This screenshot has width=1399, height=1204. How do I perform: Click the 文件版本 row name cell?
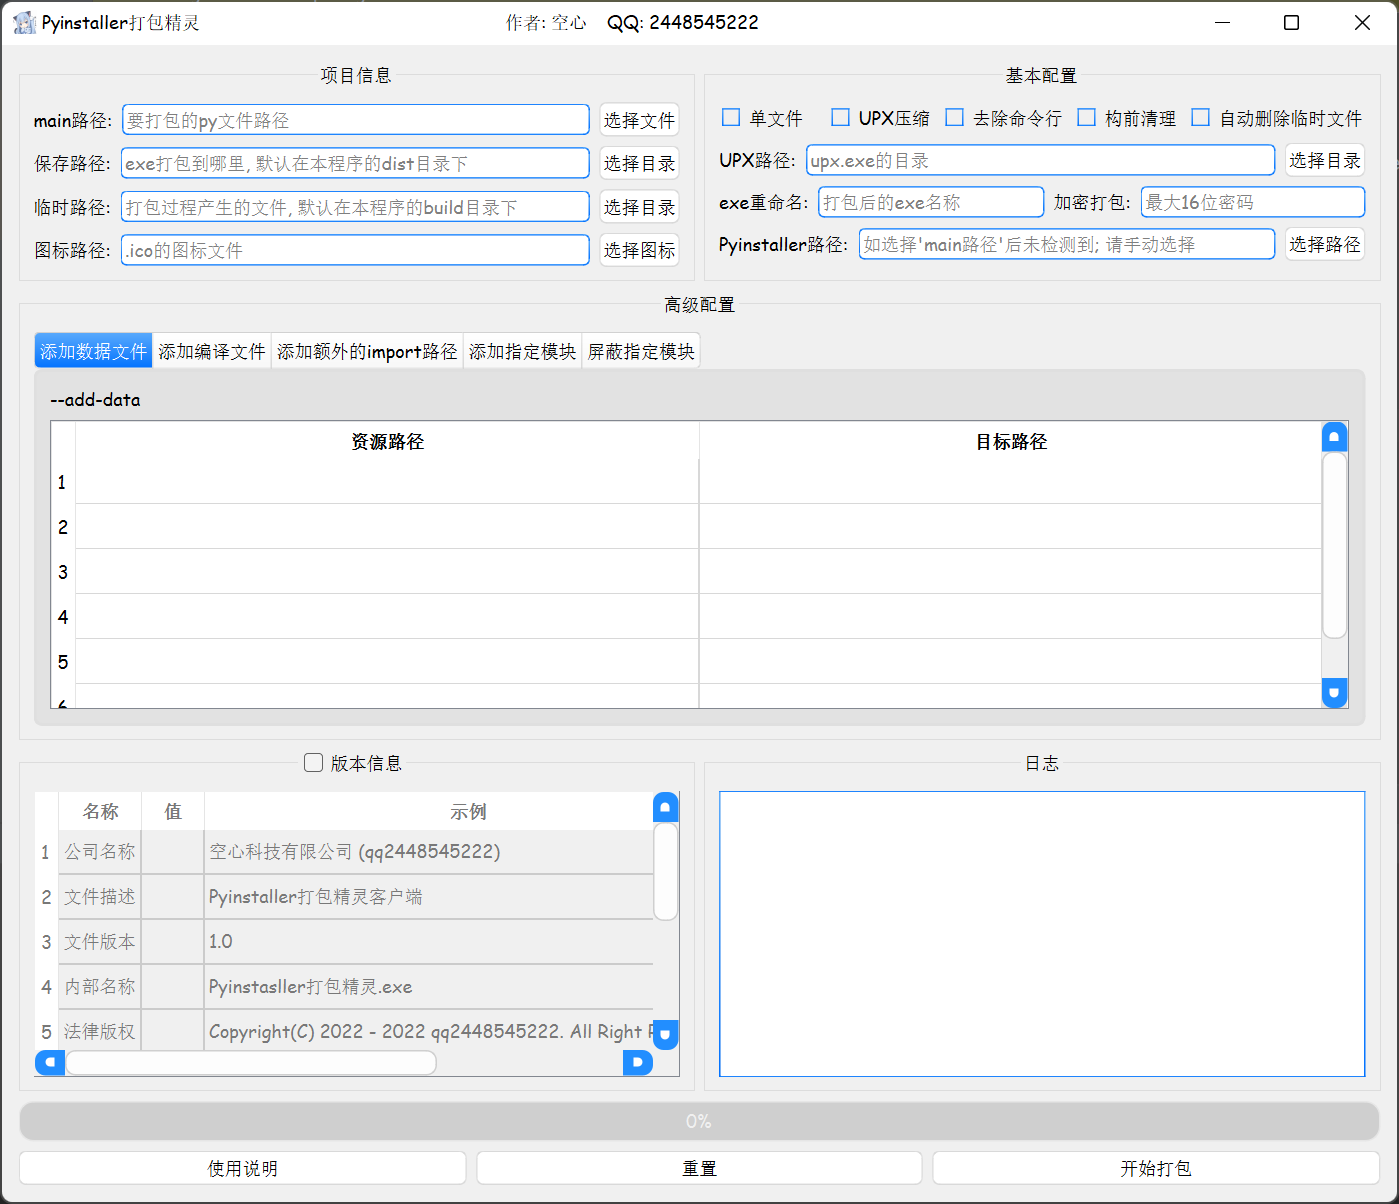100,942
